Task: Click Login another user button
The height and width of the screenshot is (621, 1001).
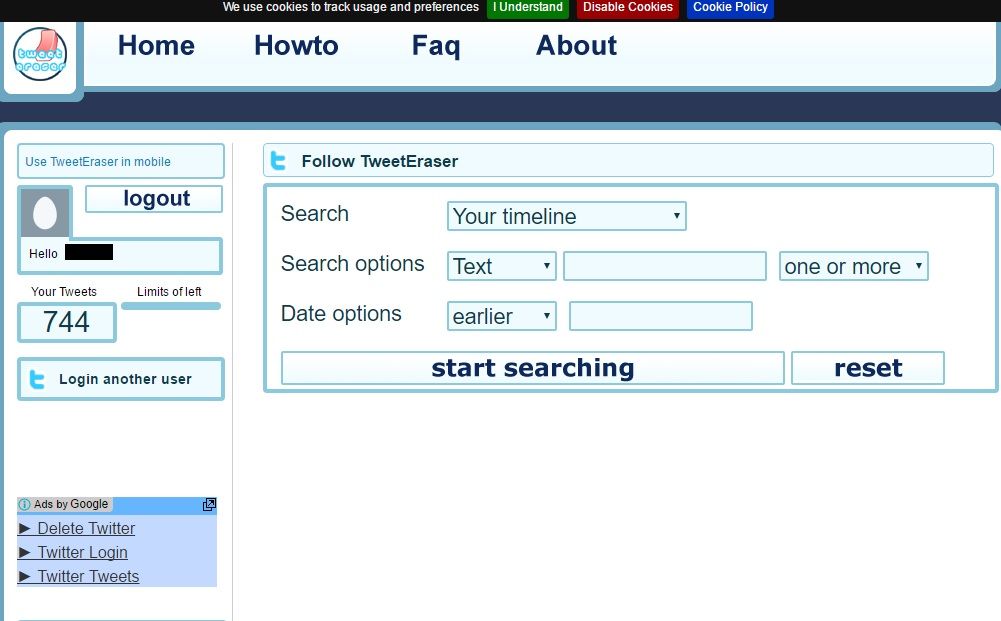Action: (x=121, y=379)
